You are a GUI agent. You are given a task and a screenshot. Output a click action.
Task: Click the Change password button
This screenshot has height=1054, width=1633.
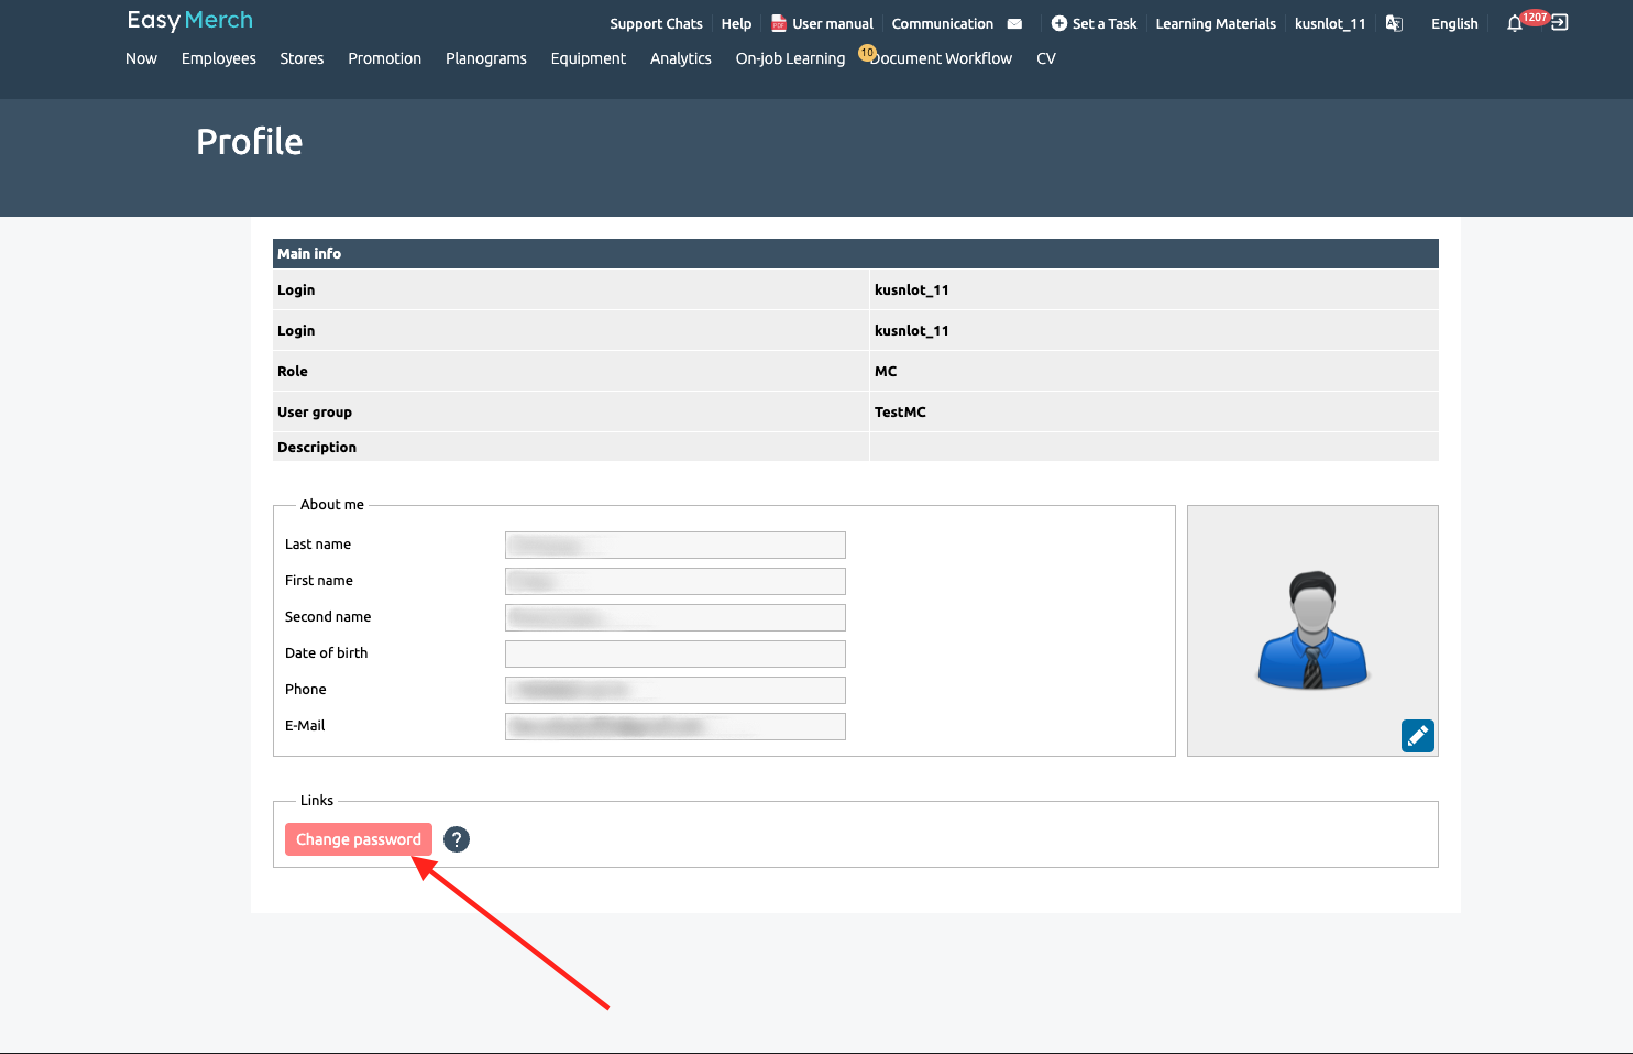[x=358, y=840]
